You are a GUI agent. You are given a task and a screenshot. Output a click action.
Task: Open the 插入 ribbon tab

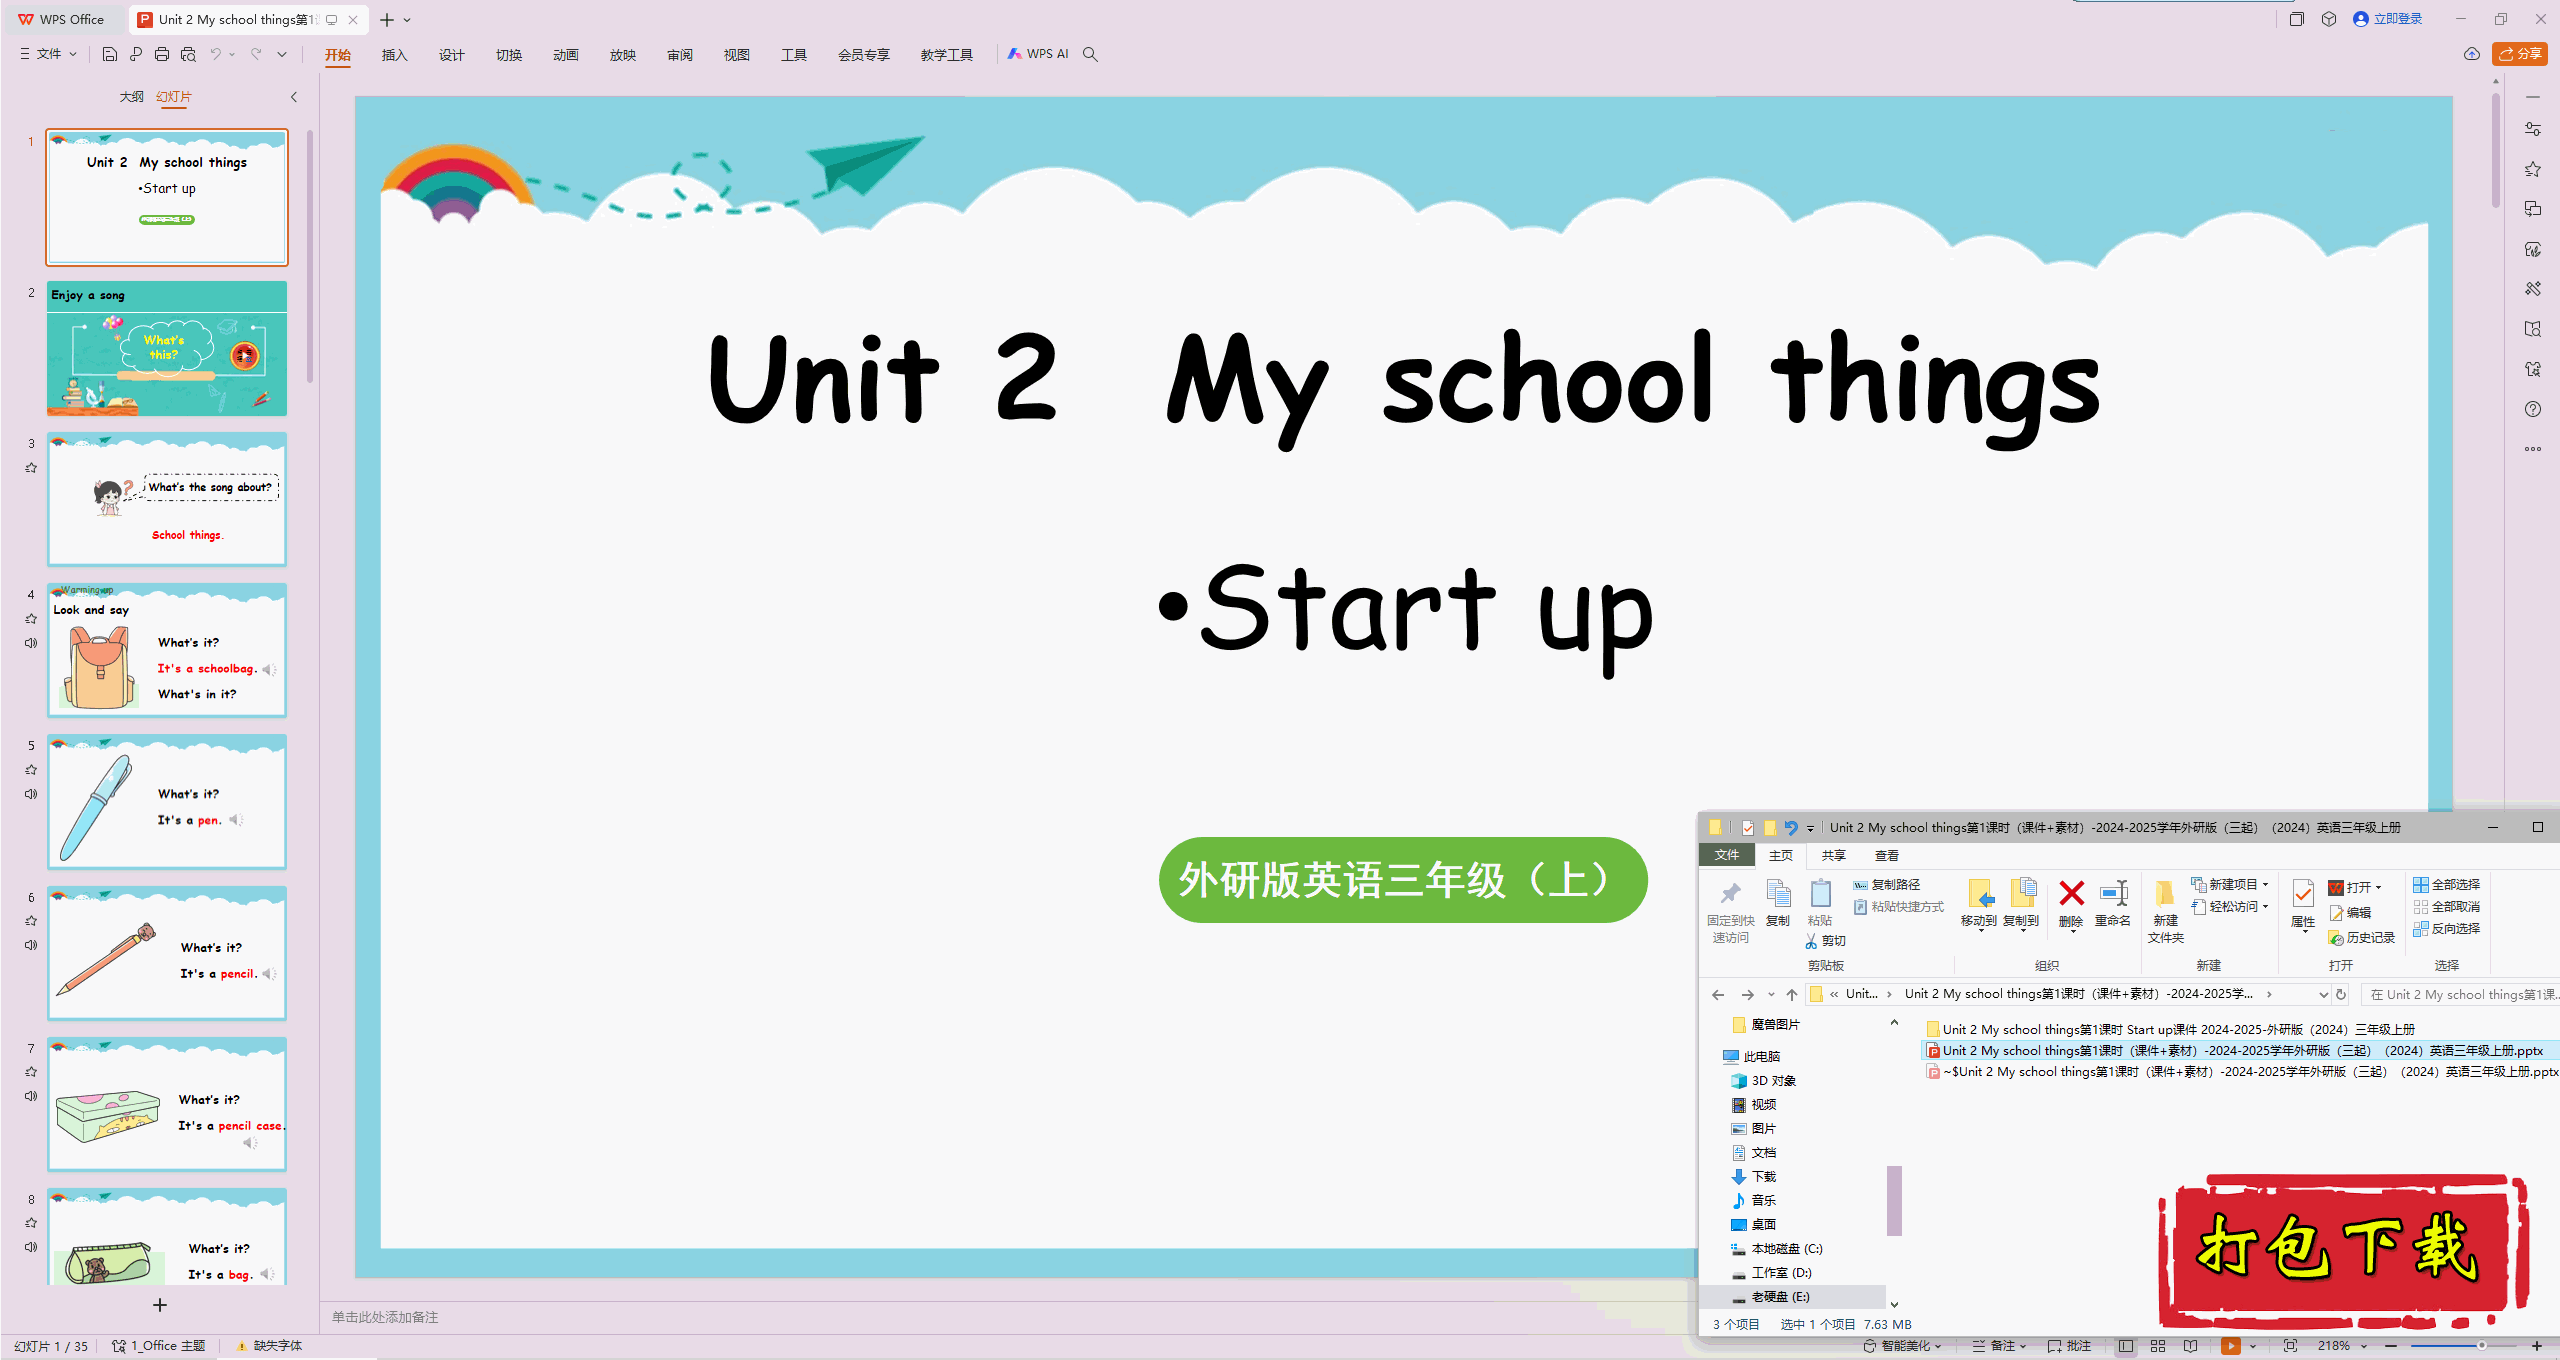point(394,55)
